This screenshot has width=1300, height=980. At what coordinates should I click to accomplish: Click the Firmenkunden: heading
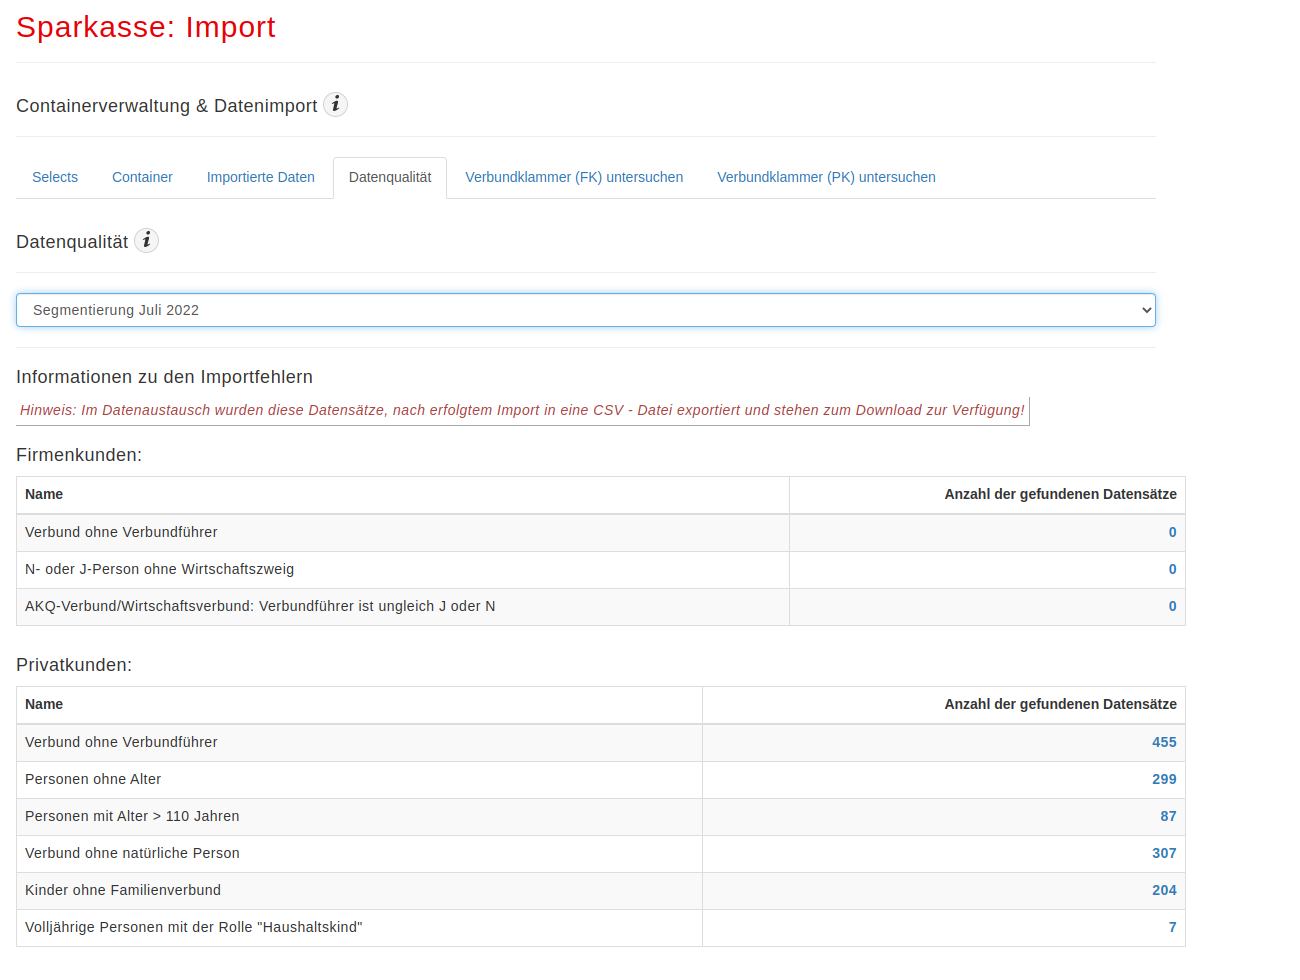[79, 455]
